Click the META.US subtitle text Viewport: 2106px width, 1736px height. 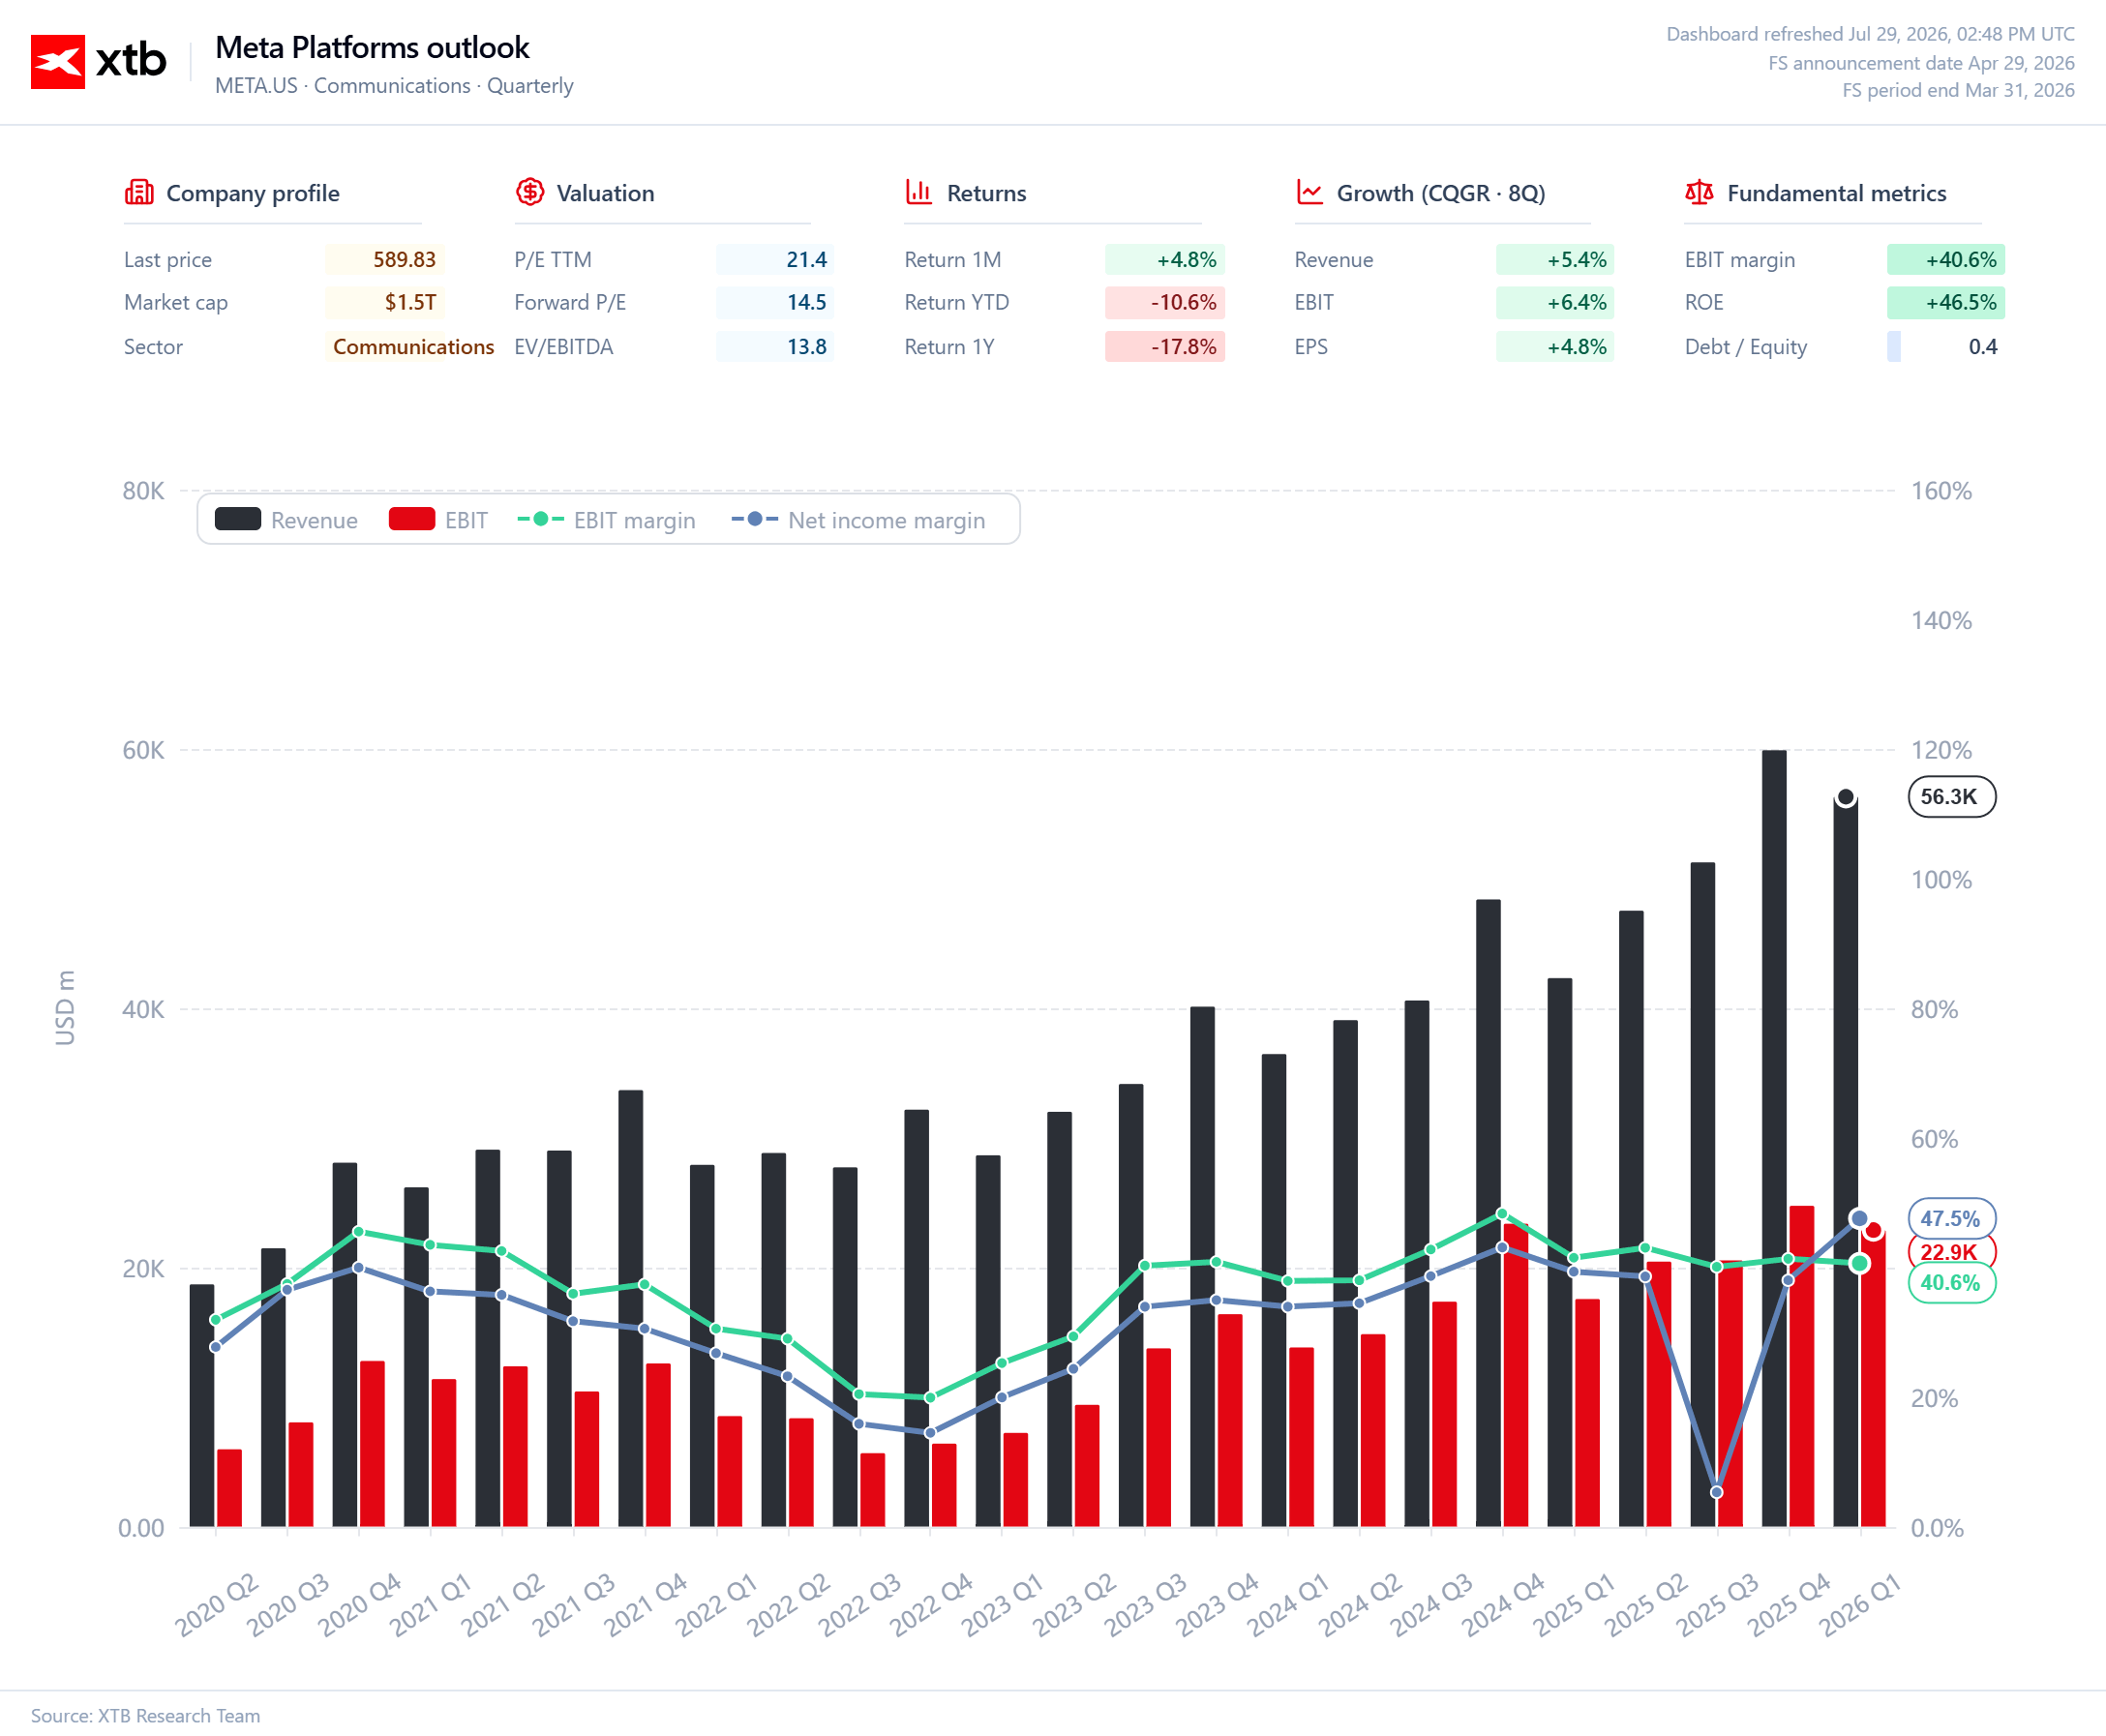click(x=394, y=86)
